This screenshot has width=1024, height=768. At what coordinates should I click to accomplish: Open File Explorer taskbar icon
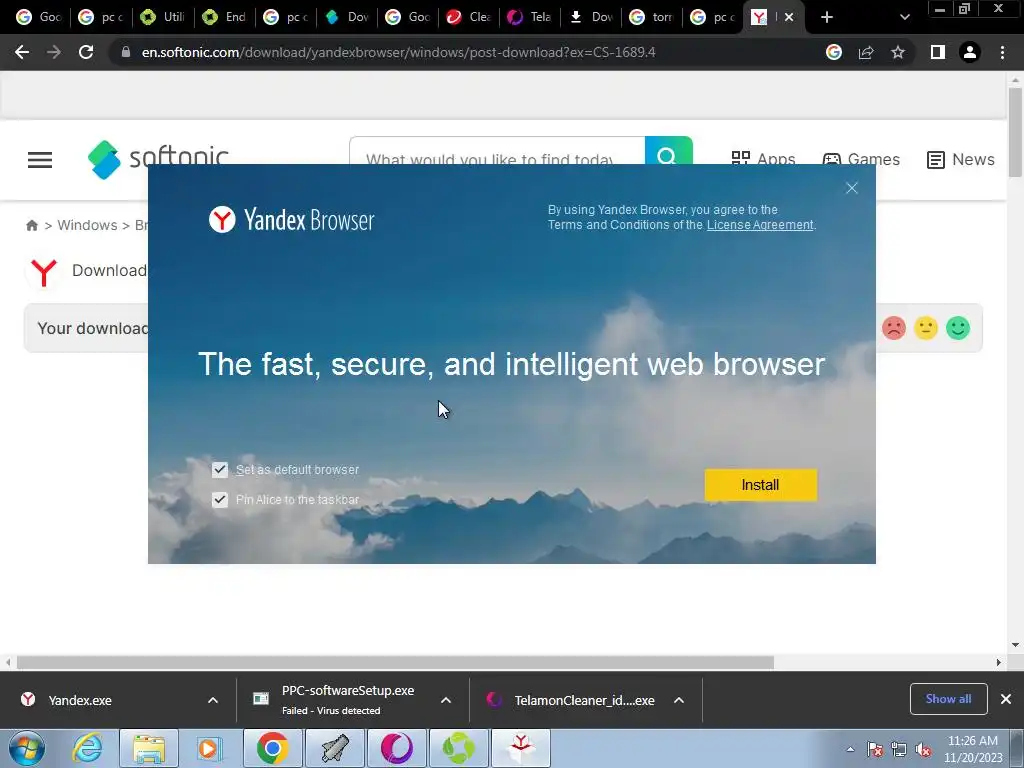[x=149, y=748]
